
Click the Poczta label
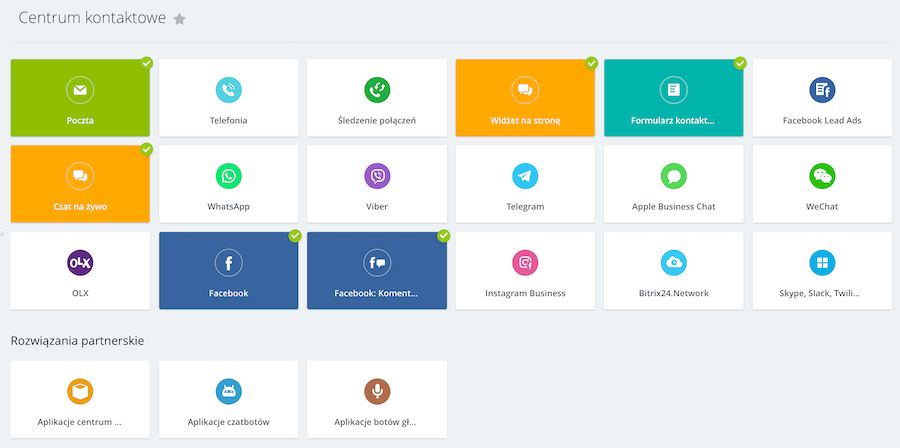point(80,120)
